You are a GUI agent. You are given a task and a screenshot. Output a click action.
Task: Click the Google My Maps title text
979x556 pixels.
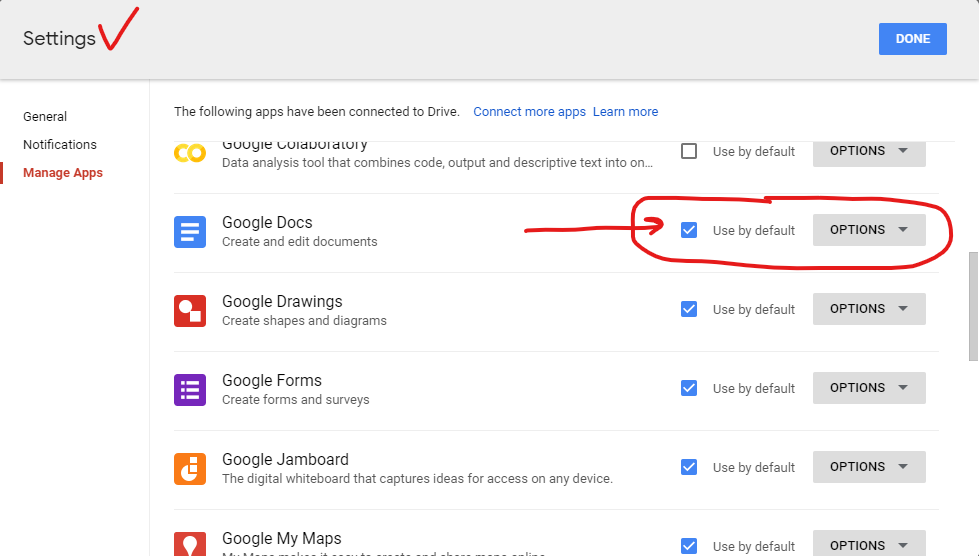pyautogui.click(x=282, y=539)
